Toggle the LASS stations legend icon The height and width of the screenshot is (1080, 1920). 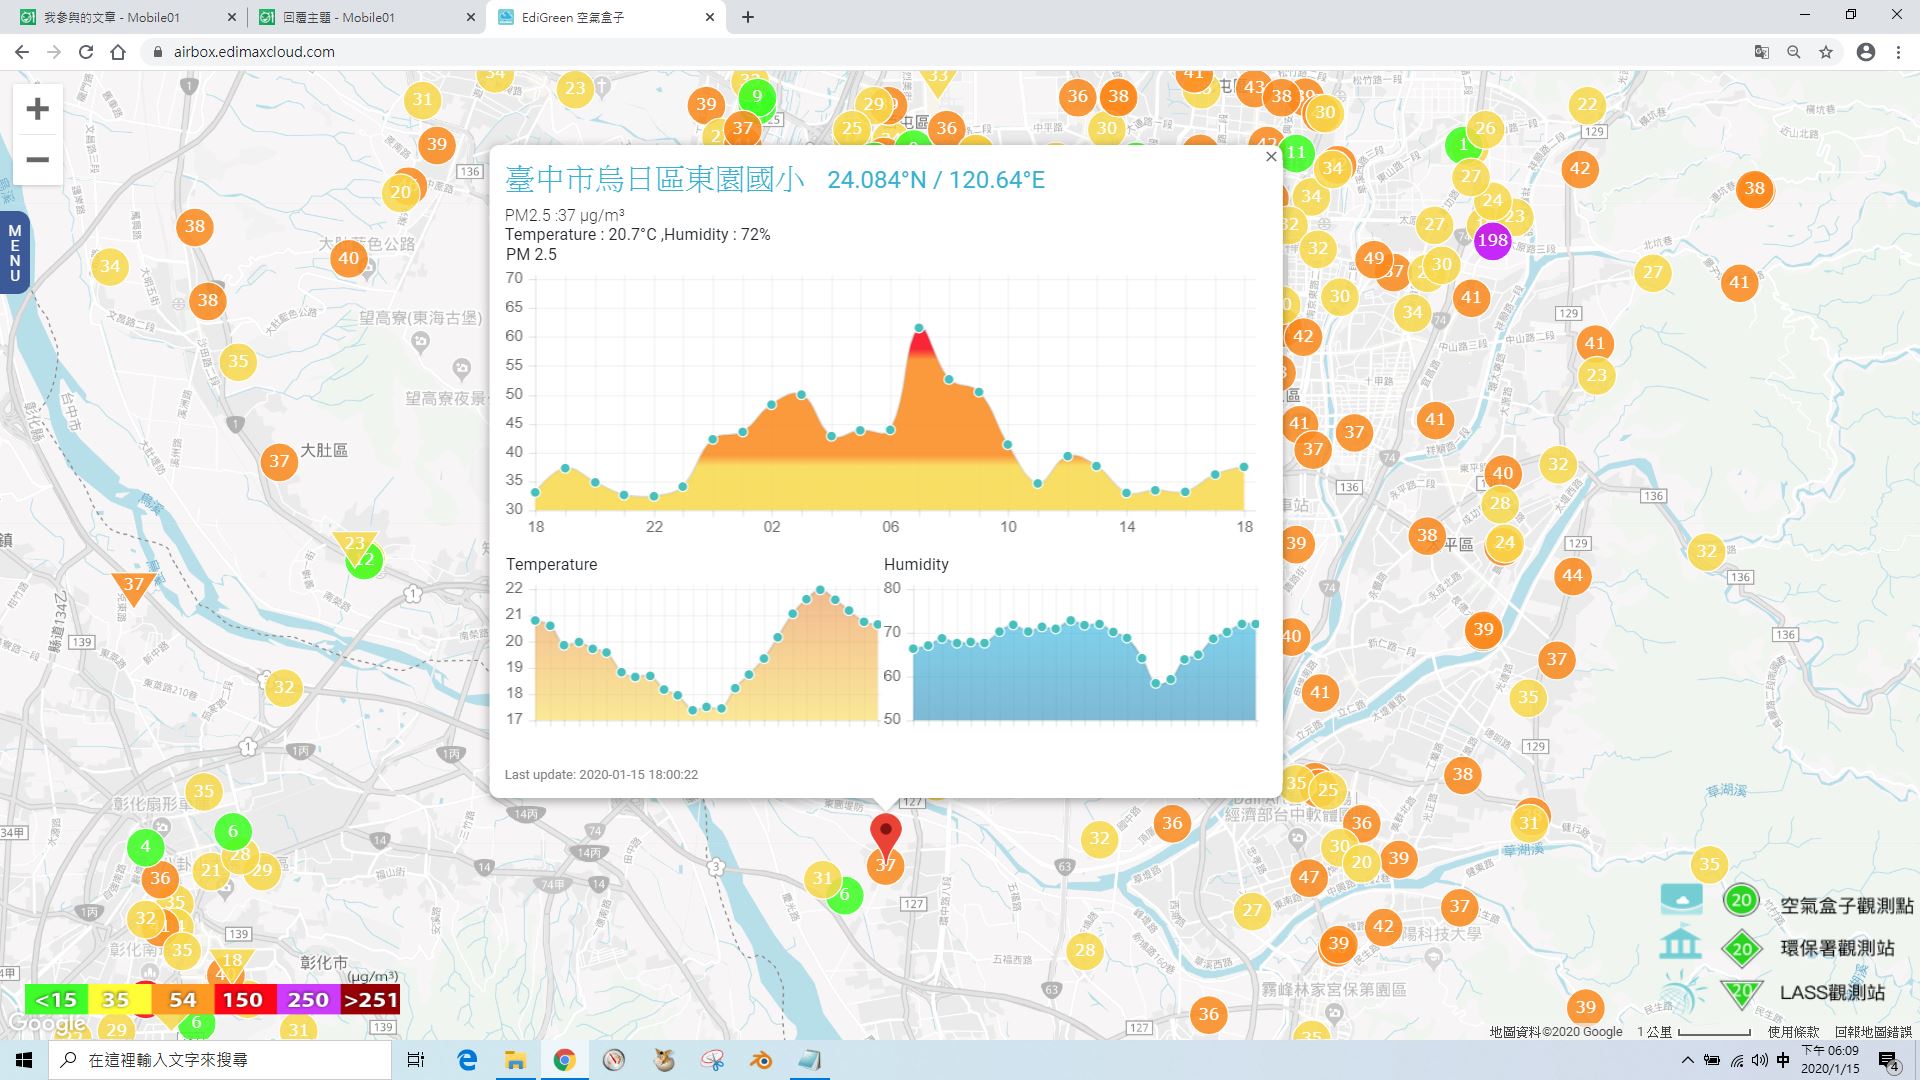(x=1741, y=993)
